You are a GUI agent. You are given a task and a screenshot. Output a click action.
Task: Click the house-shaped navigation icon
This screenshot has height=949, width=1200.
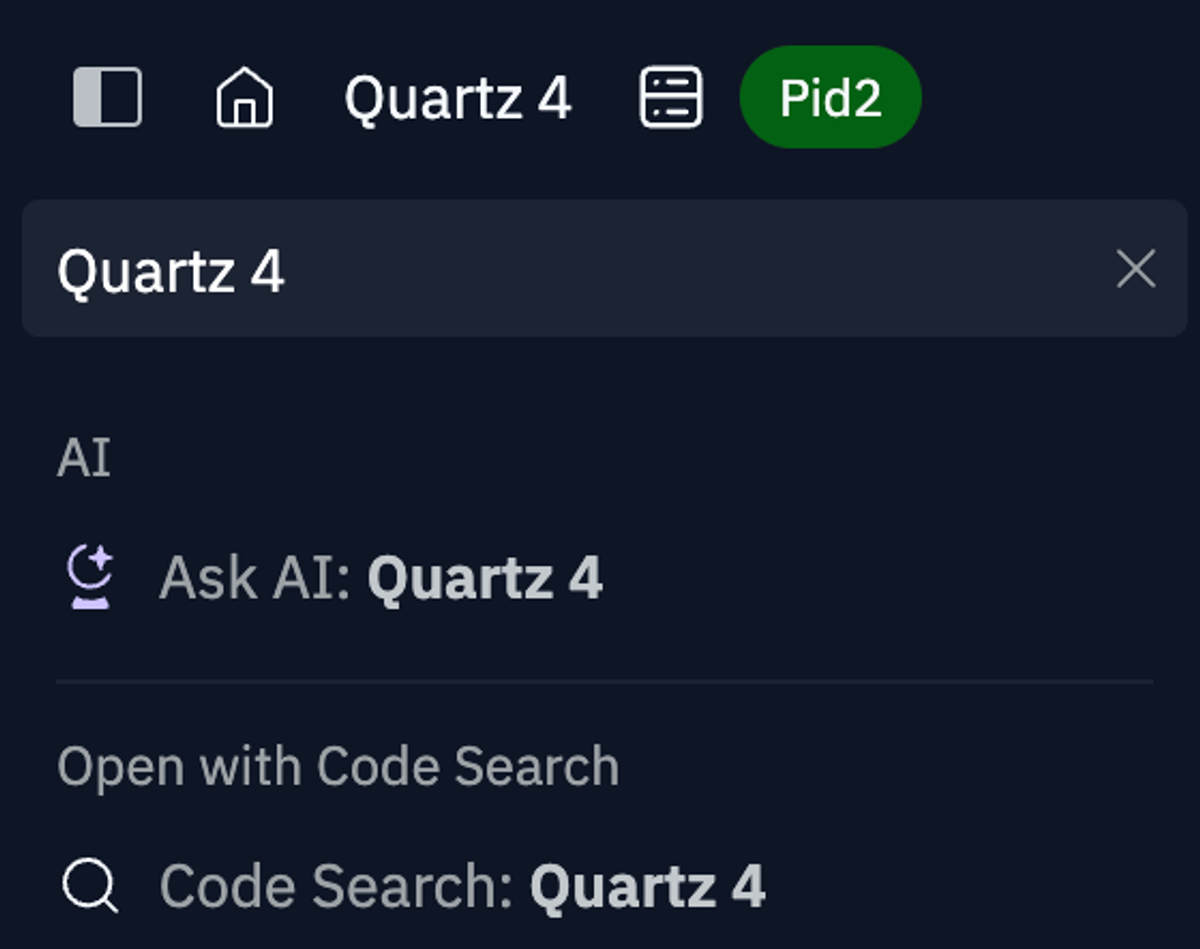coord(246,97)
